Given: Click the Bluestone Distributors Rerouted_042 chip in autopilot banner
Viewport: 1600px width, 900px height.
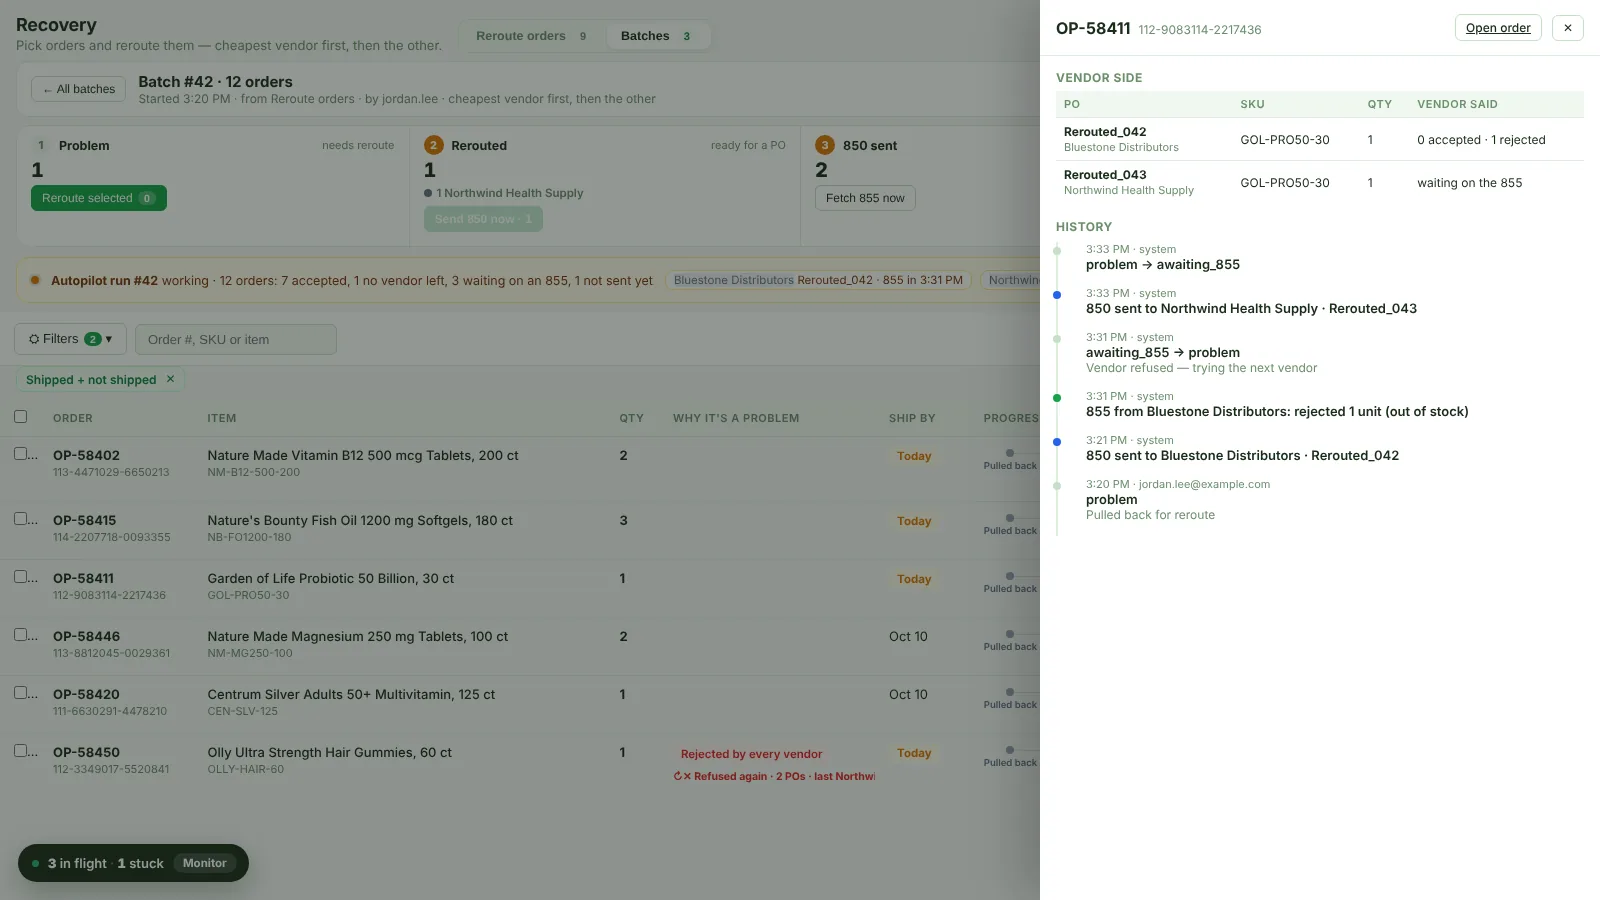Looking at the screenshot, I should click(818, 280).
